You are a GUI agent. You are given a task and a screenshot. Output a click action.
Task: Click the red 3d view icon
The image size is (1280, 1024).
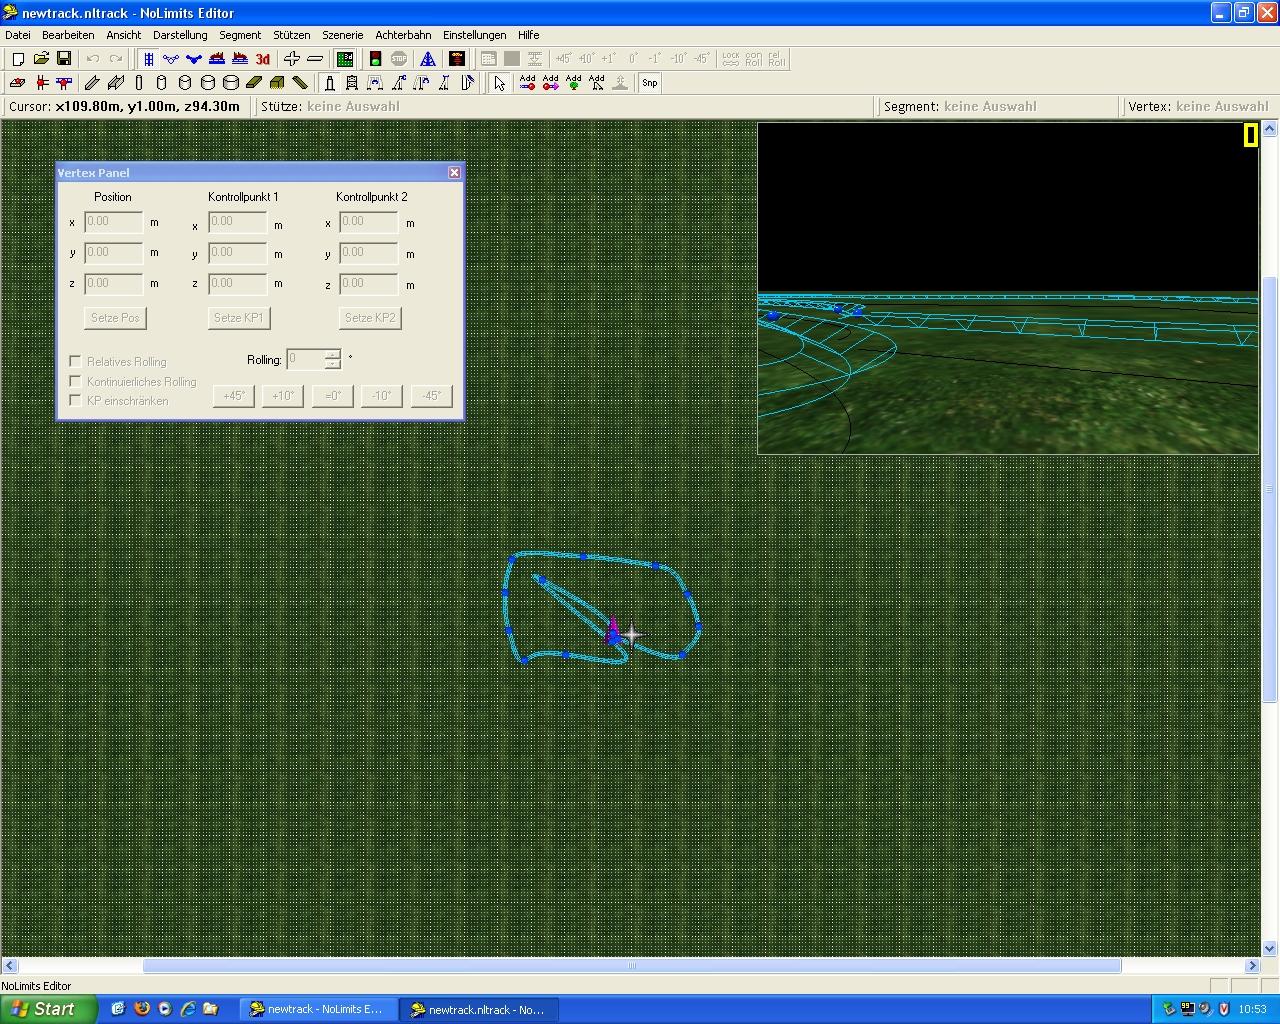pyautogui.click(x=263, y=59)
